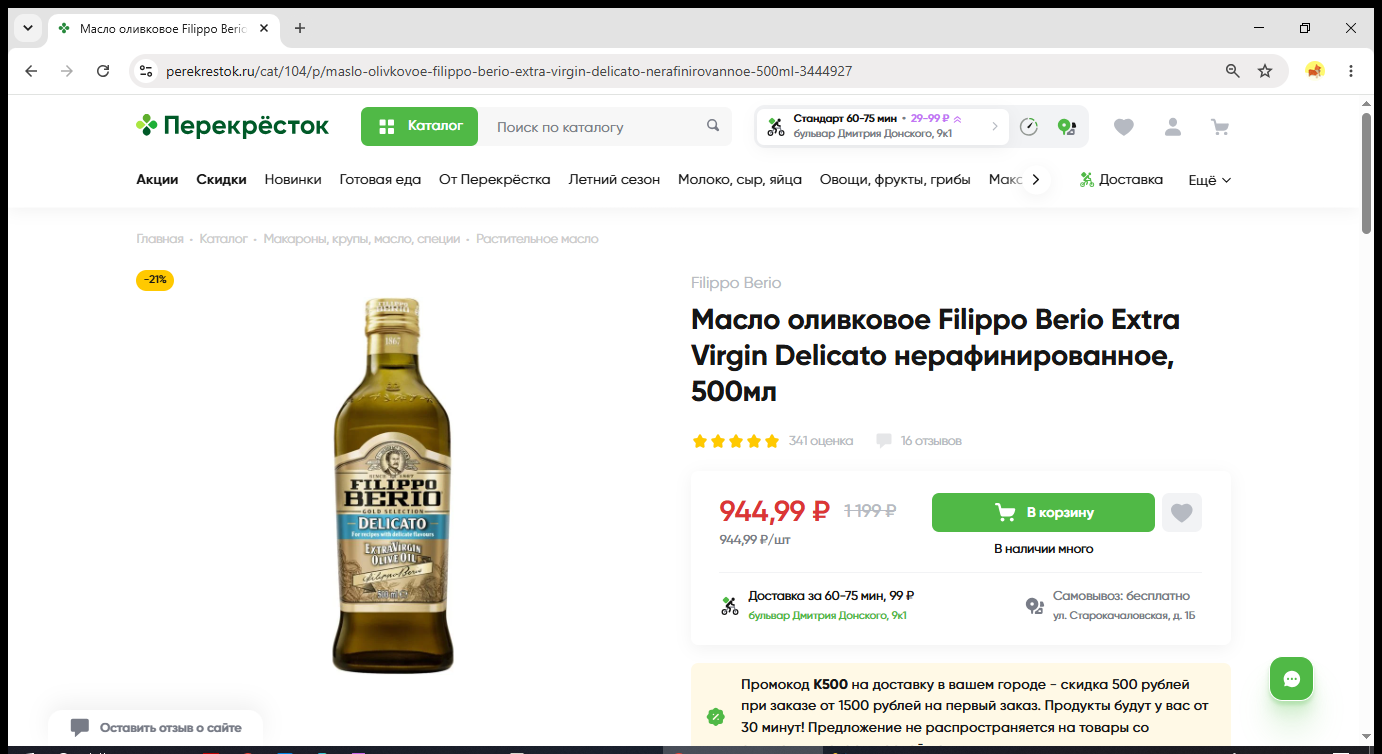This screenshot has width=1382, height=754.
Task: Go to the Перекрёсток home logo
Action: 232,126
